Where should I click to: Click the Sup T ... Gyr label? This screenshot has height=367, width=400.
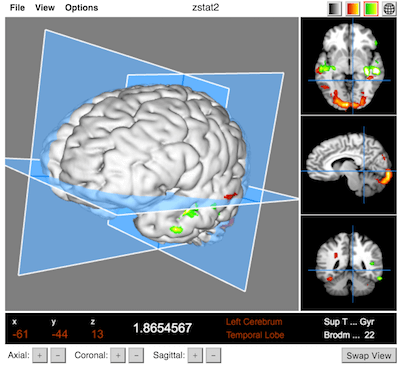pyautogui.click(x=349, y=322)
